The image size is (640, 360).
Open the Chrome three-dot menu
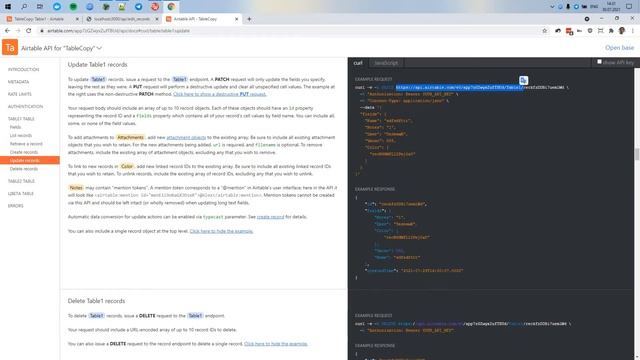tap(633, 31)
